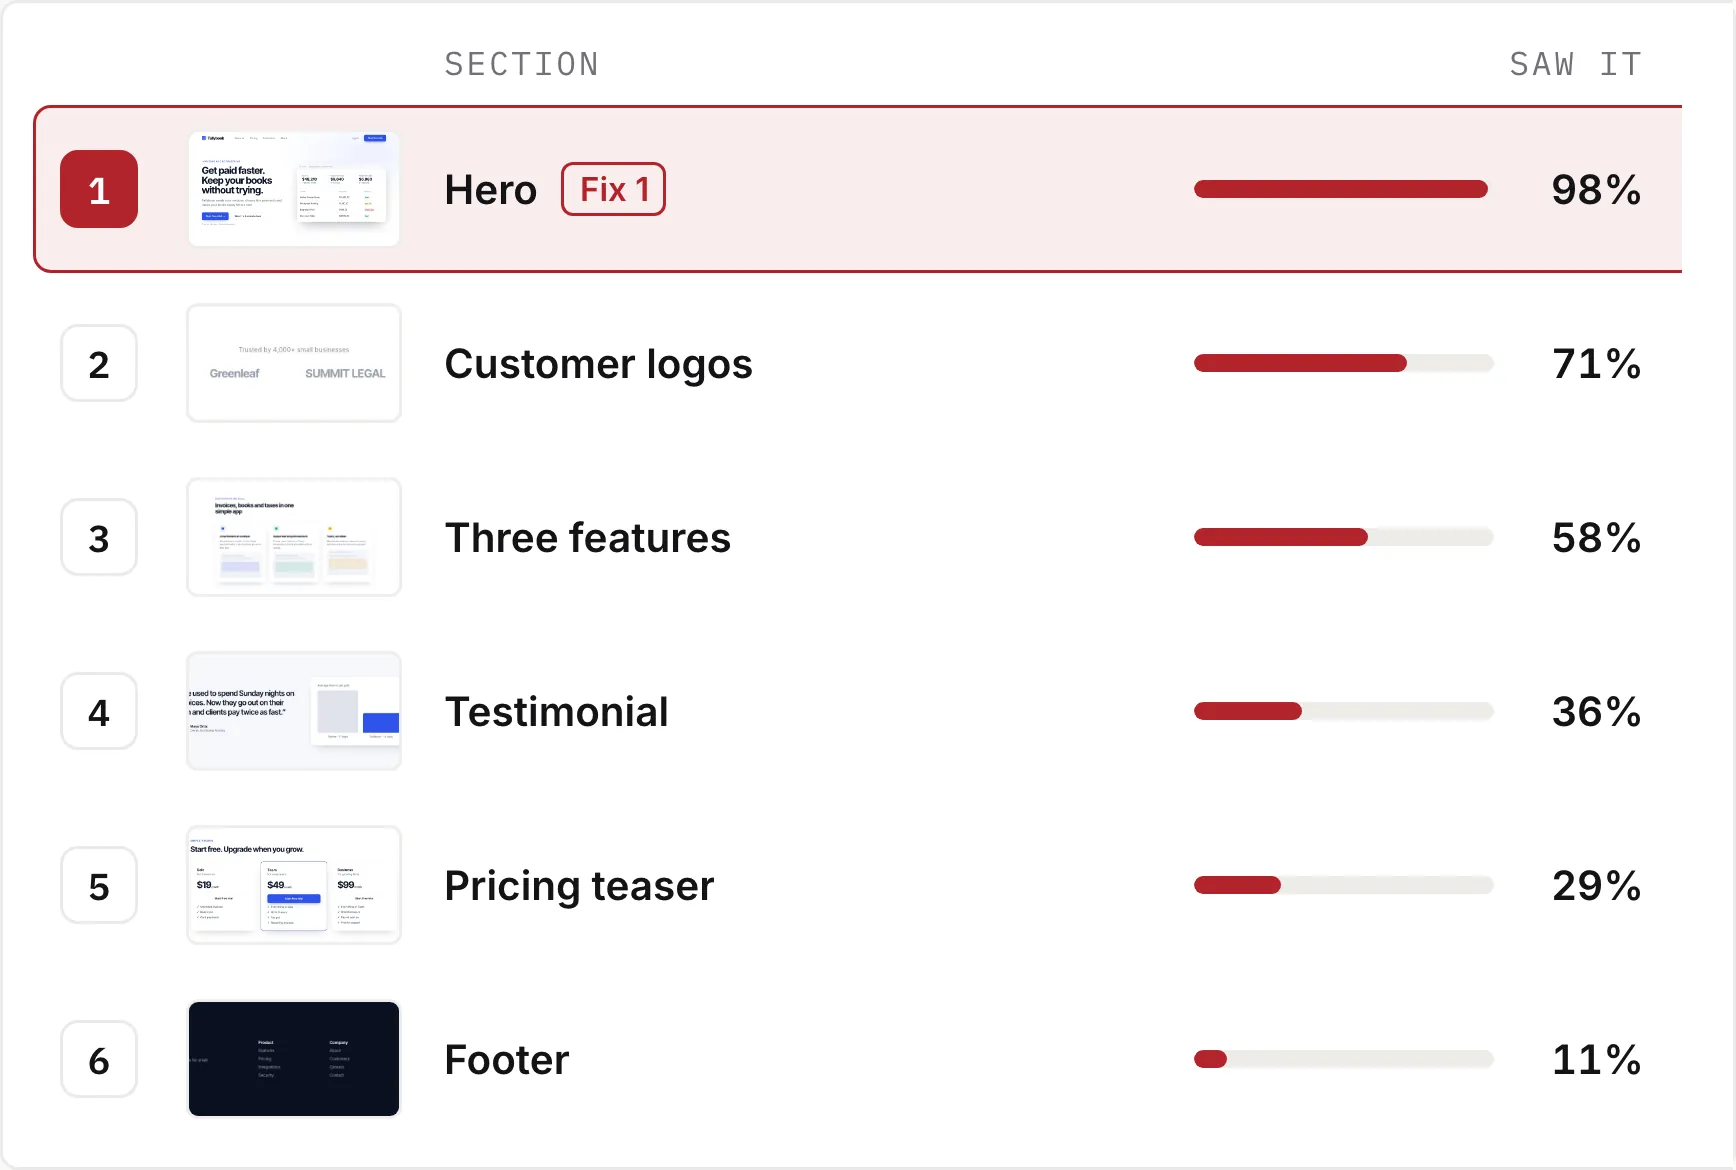Choose rank badge 5 for Pricing teaser
This screenshot has width=1736, height=1170.
tap(99, 885)
